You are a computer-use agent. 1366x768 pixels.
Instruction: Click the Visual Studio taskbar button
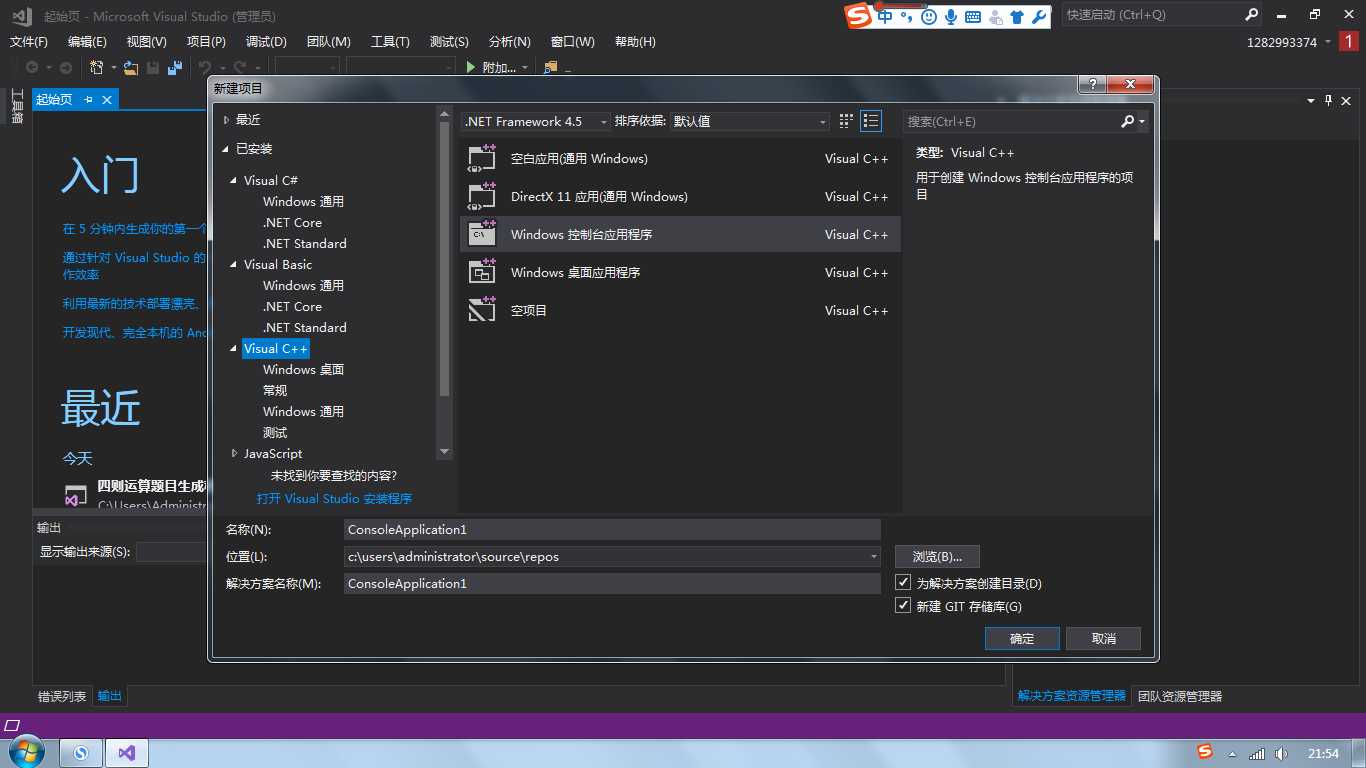[x=127, y=753]
